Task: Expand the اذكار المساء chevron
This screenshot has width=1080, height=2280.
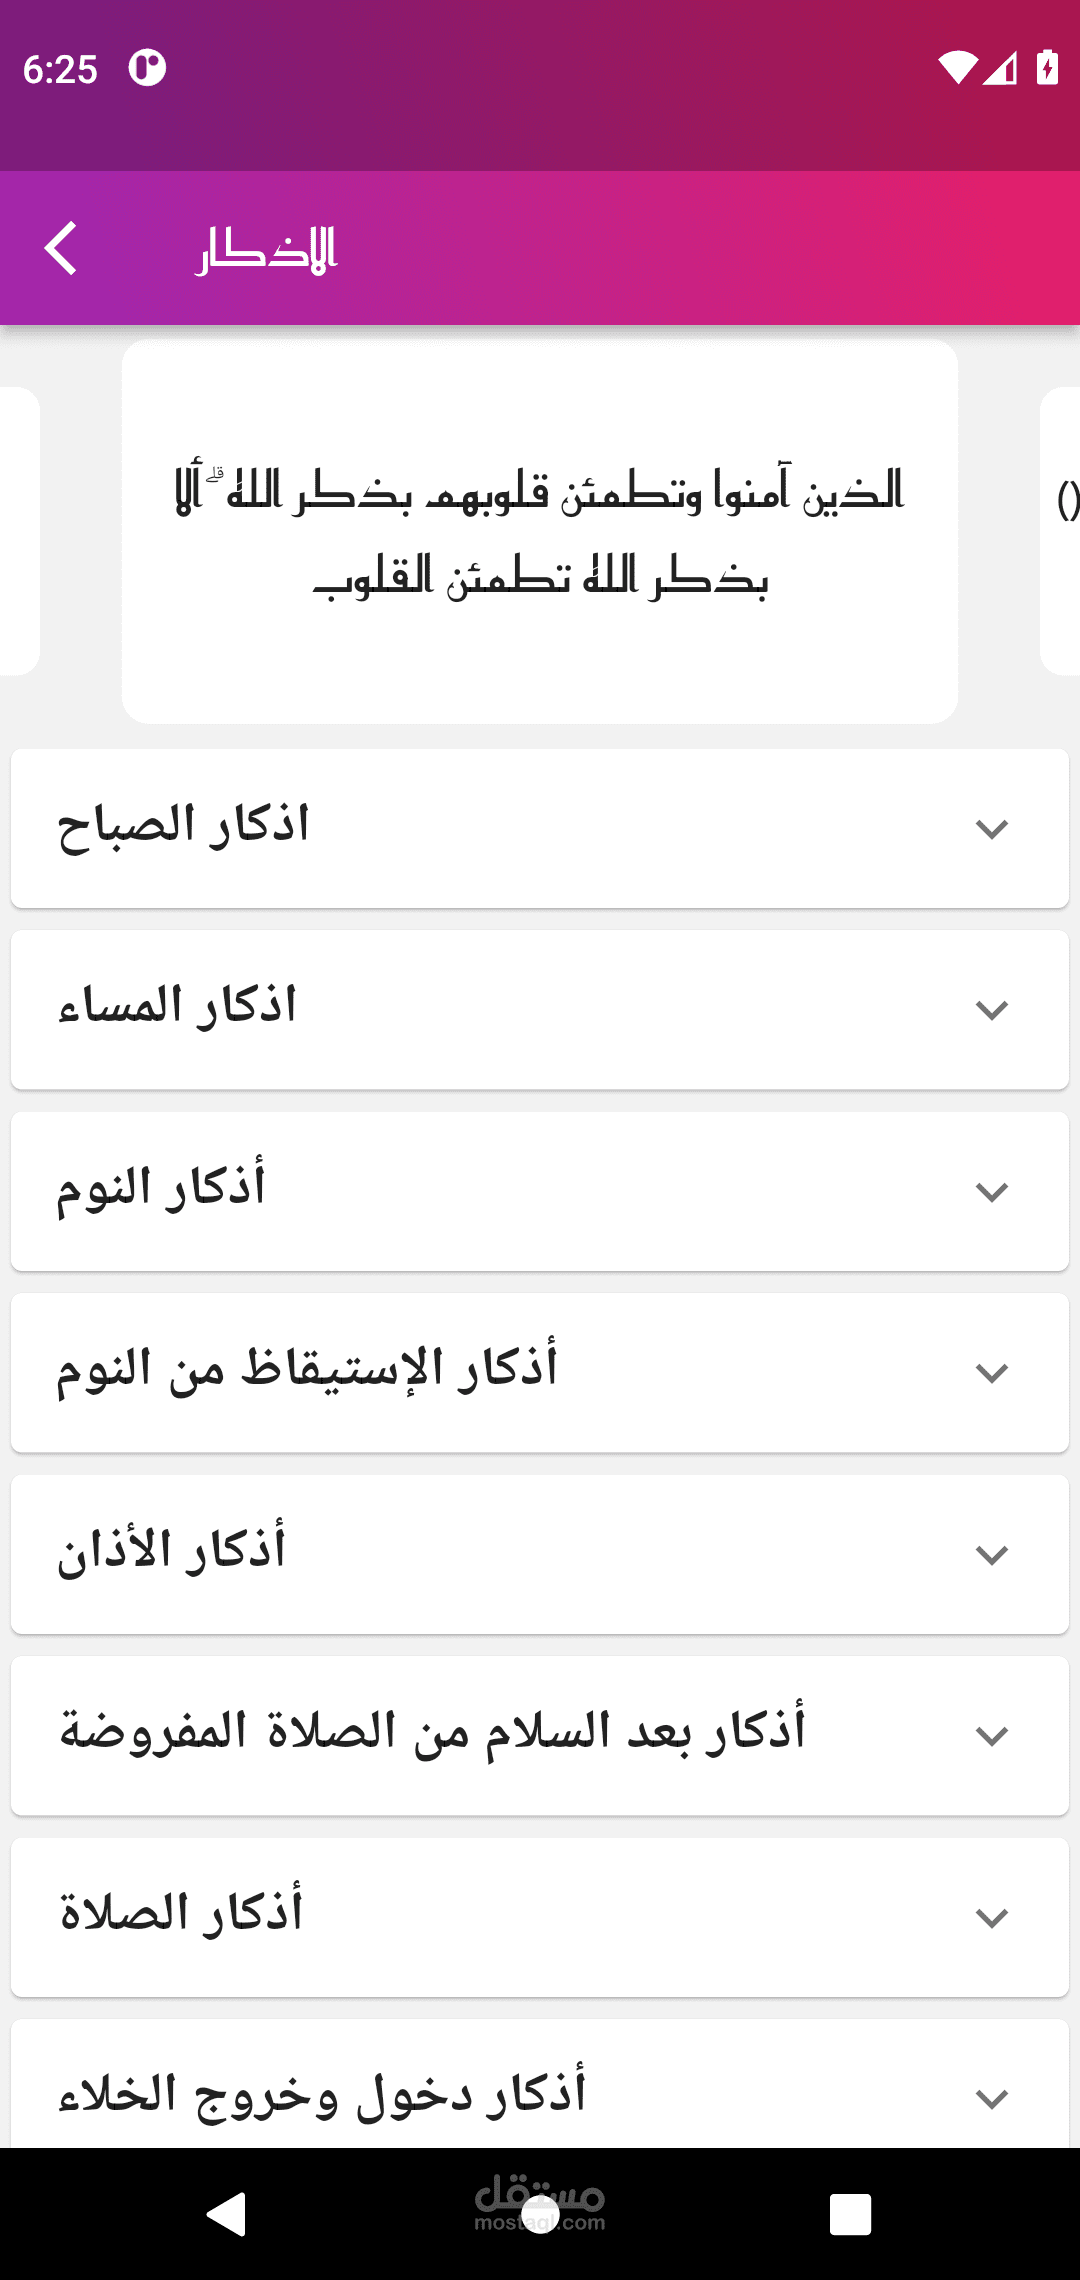Action: [991, 1010]
